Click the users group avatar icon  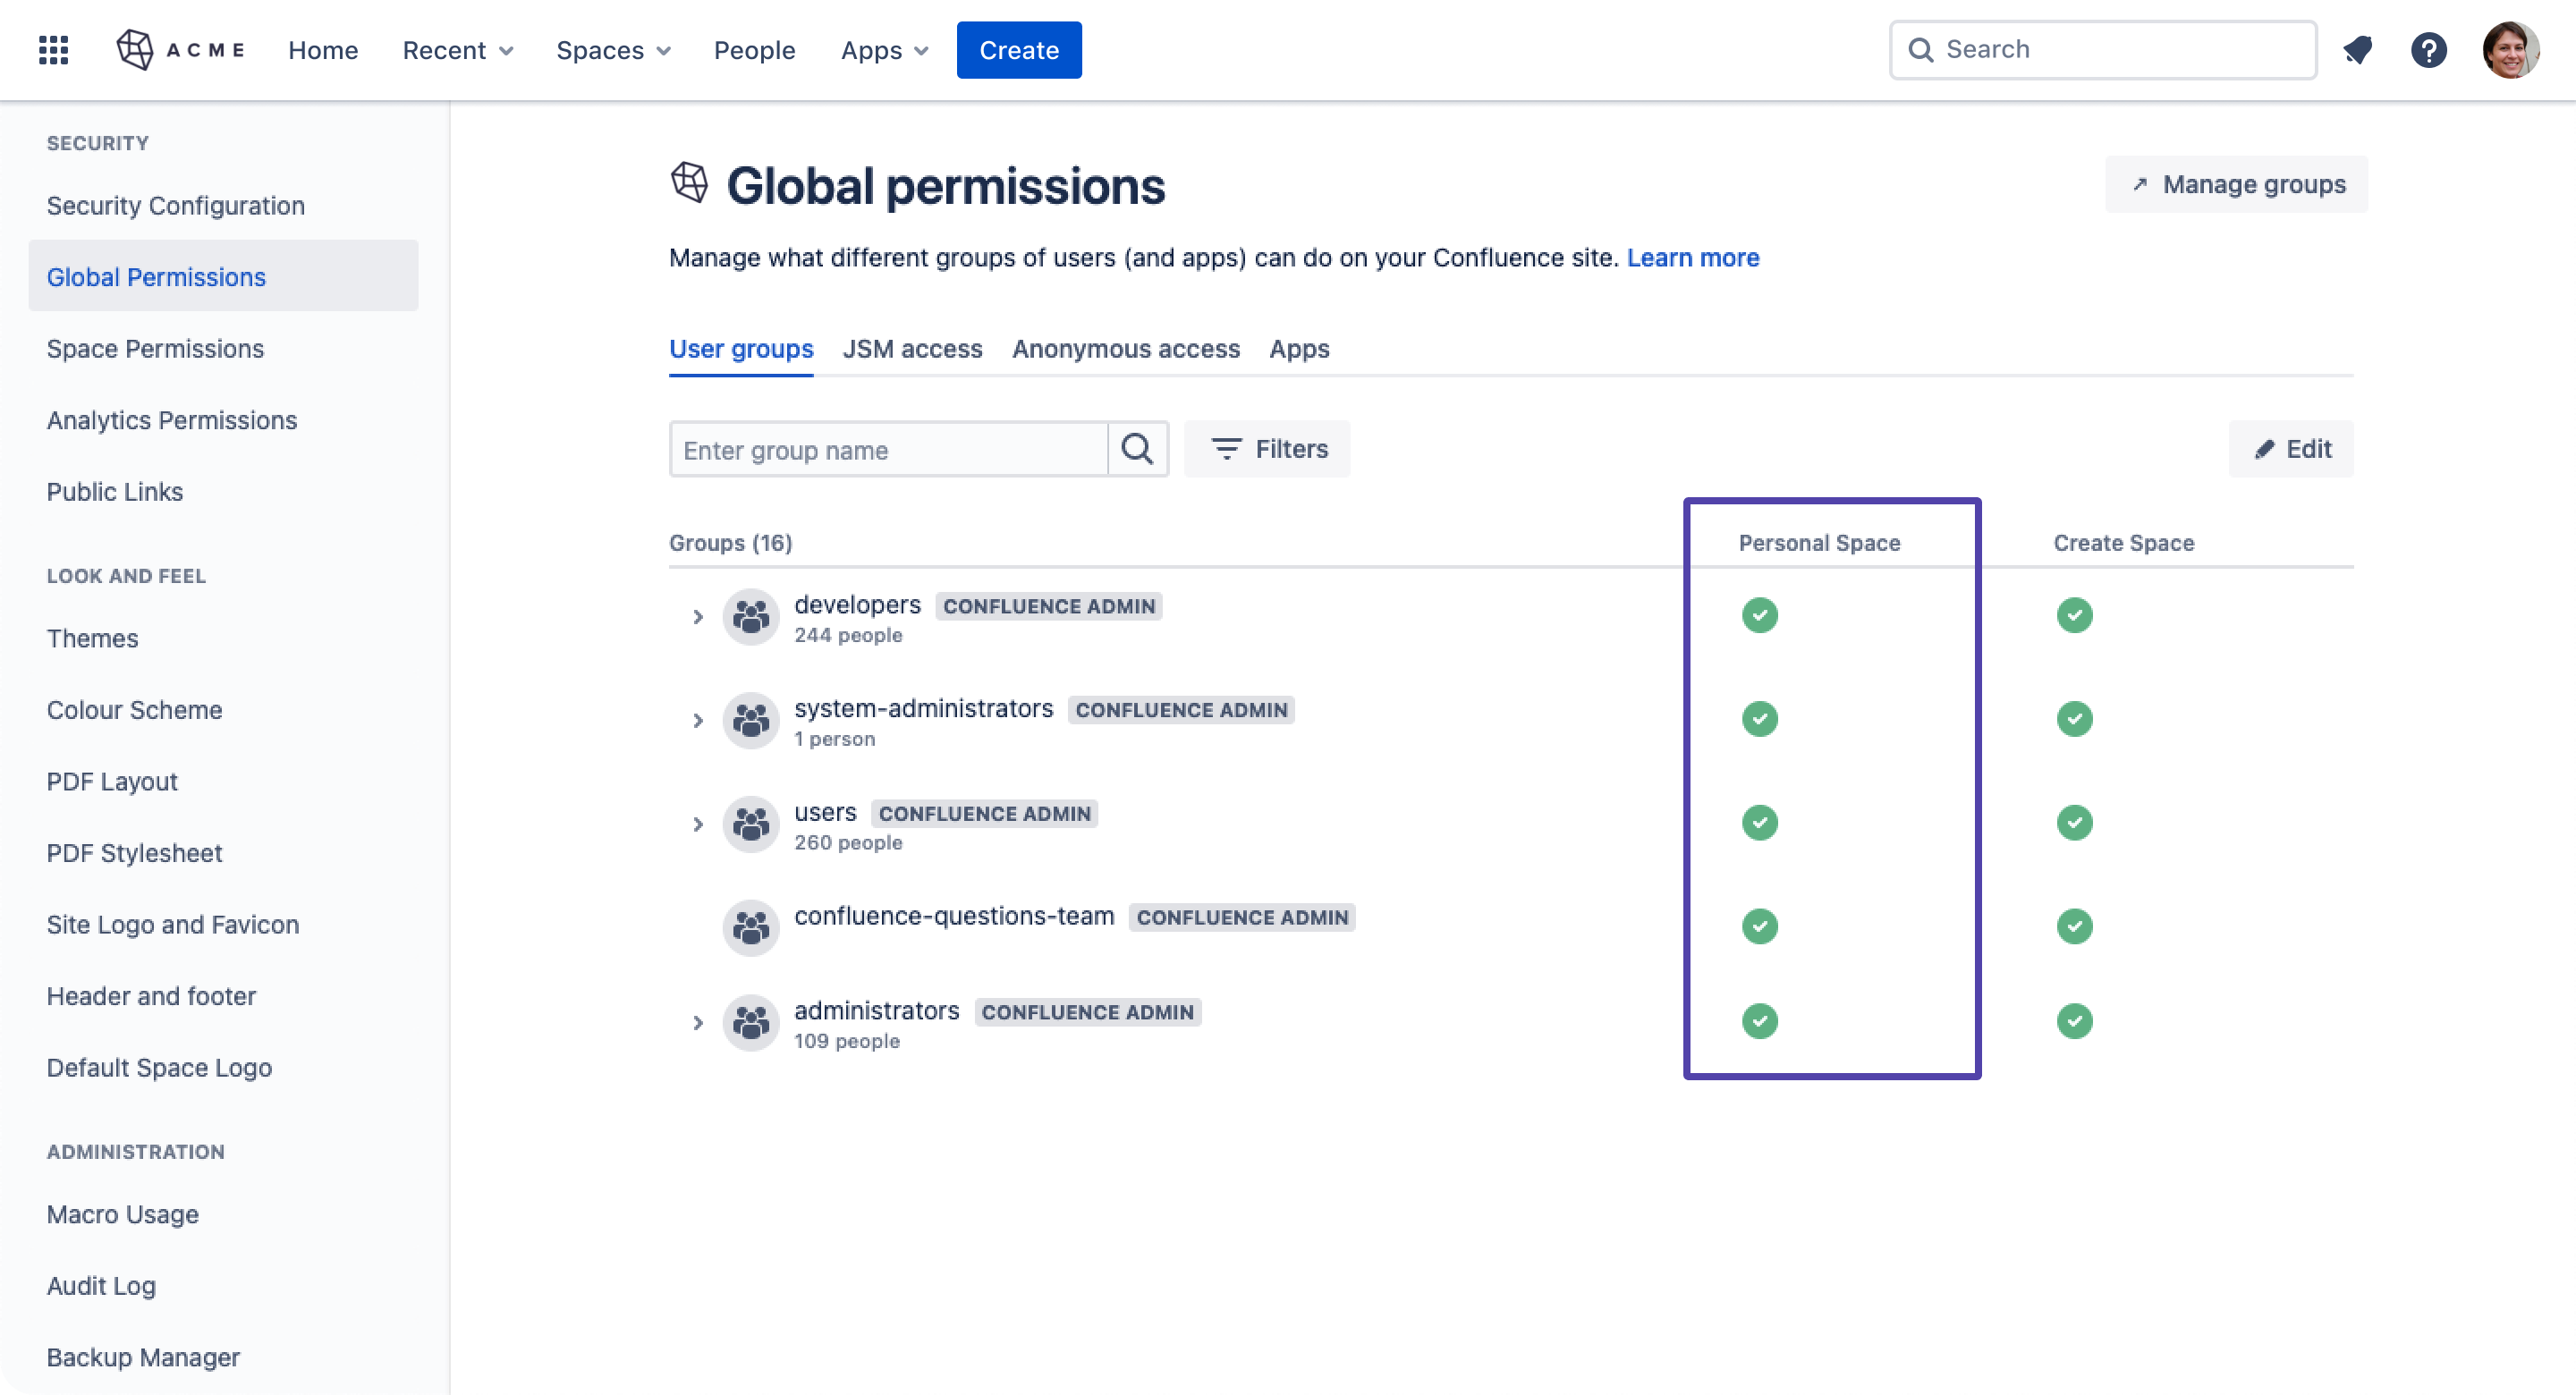coord(750,824)
